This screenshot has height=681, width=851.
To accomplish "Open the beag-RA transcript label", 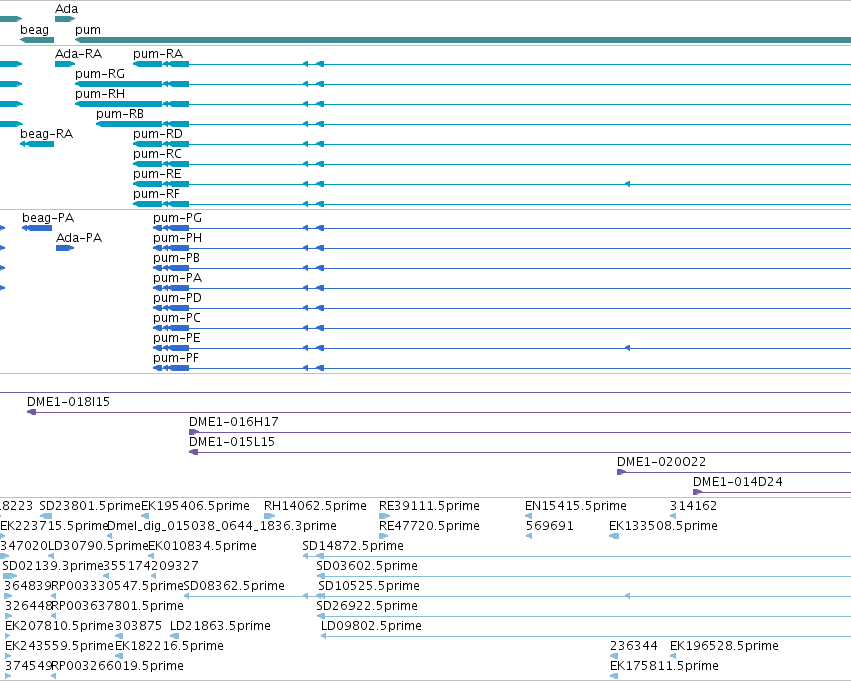I will pos(46,134).
